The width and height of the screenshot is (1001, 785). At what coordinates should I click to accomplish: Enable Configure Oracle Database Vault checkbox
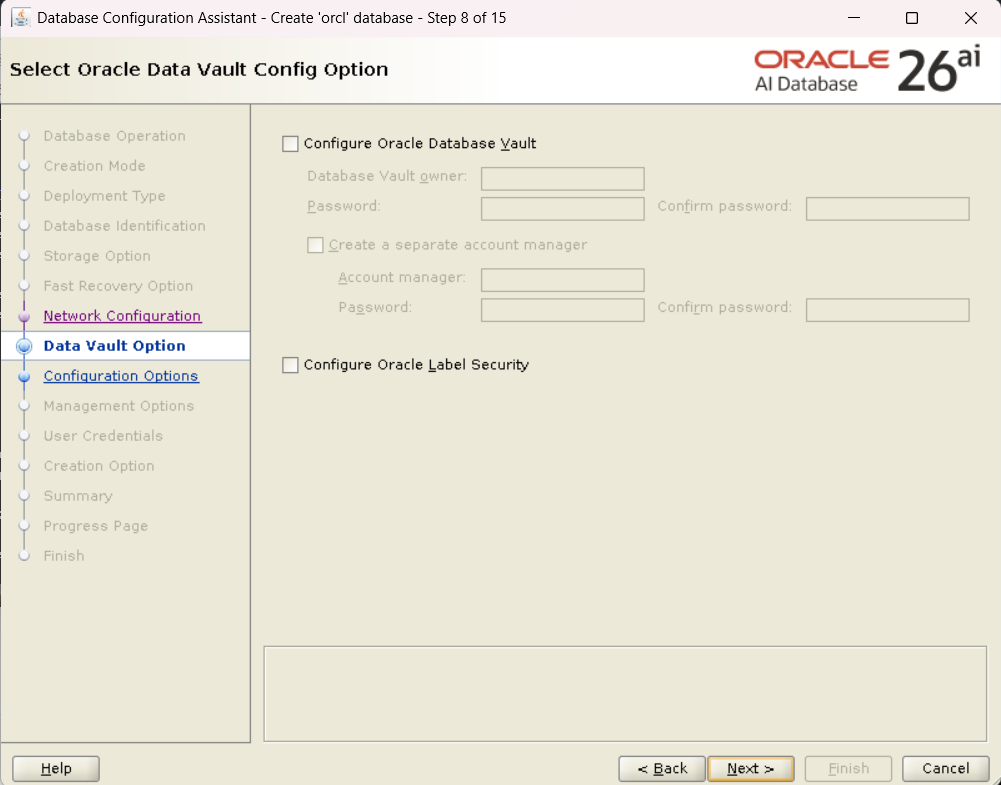tap(291, 144)
